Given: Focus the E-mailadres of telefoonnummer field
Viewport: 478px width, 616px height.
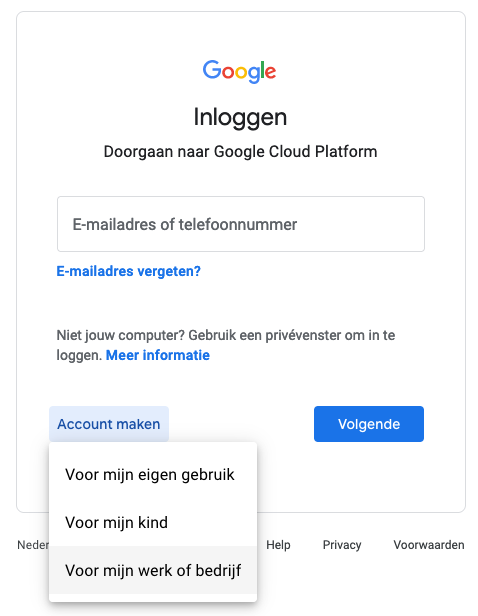Looking at the screenshot, I should 241,224.
